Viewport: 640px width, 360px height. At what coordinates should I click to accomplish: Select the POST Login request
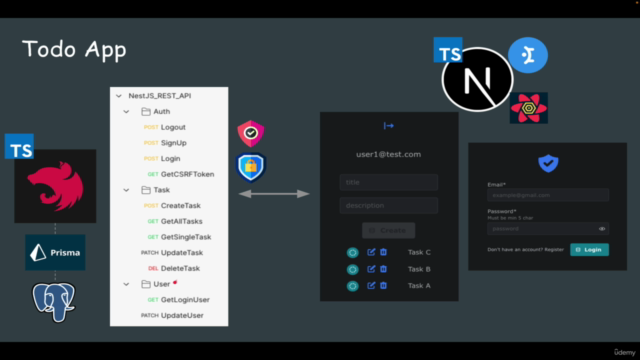pos(162,158)
